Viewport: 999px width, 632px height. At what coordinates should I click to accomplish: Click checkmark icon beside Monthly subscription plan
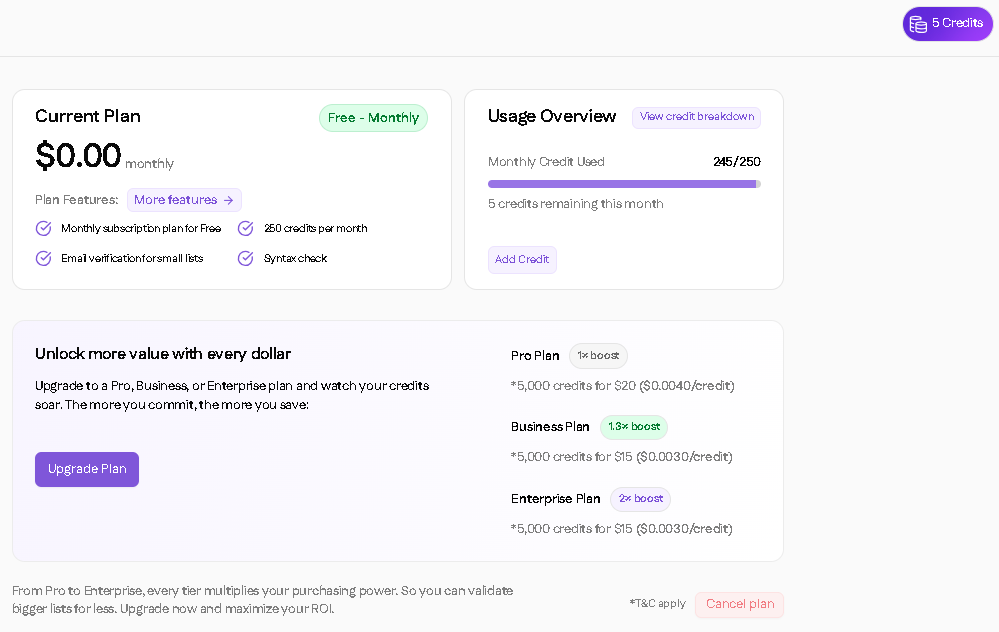tap(44, 228)
